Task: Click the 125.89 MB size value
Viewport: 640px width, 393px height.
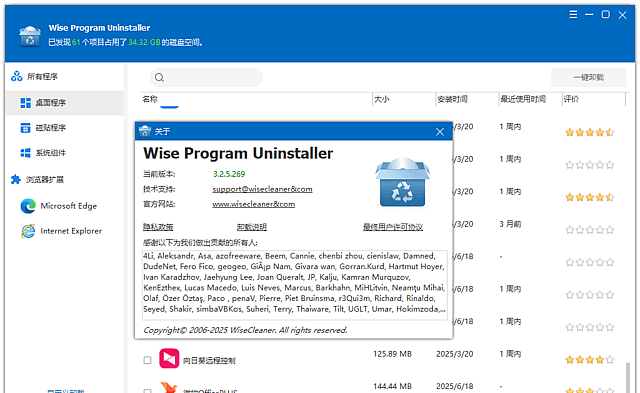Action: [392, 354]
